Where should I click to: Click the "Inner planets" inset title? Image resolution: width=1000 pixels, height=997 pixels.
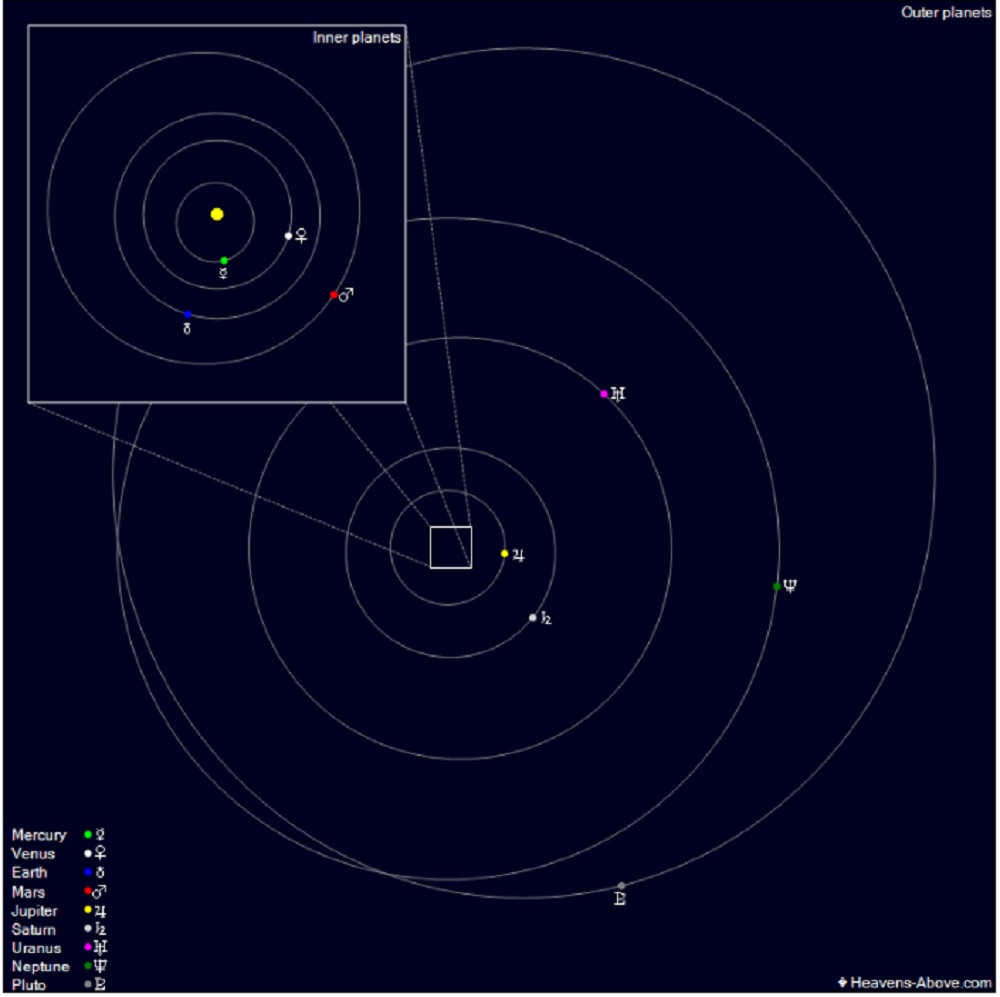click(357, 38)
